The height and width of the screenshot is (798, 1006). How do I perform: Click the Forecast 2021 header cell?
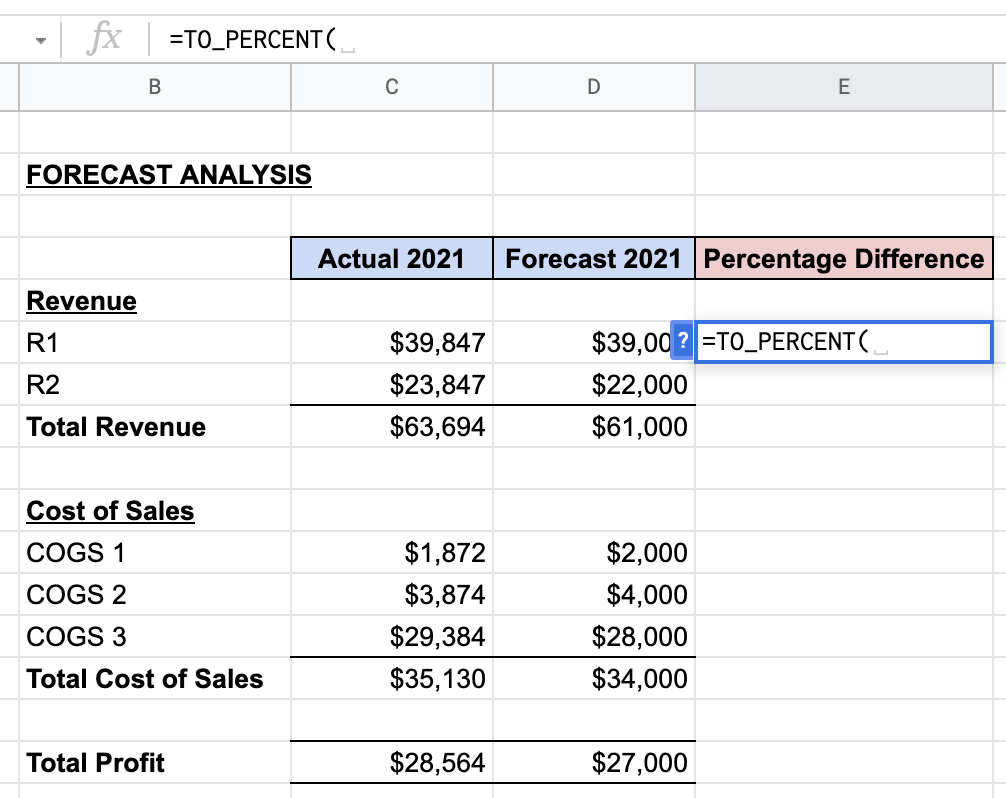click(x=593, y=258)
